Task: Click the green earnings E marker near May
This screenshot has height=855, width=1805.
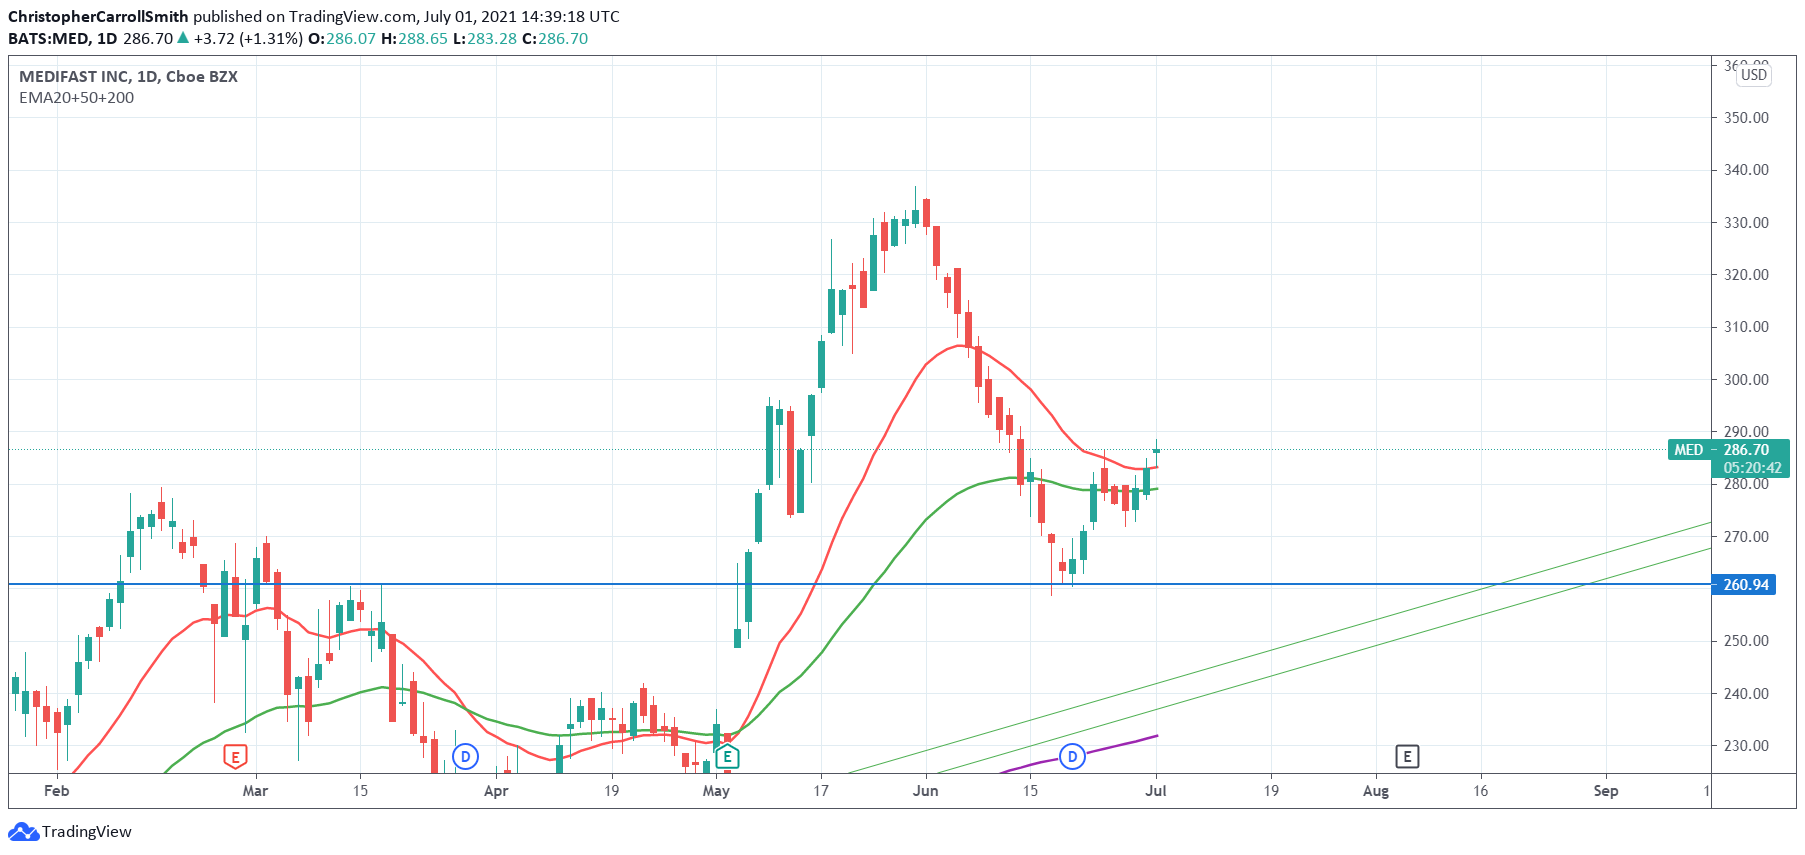Action: [x=727, y=757]
